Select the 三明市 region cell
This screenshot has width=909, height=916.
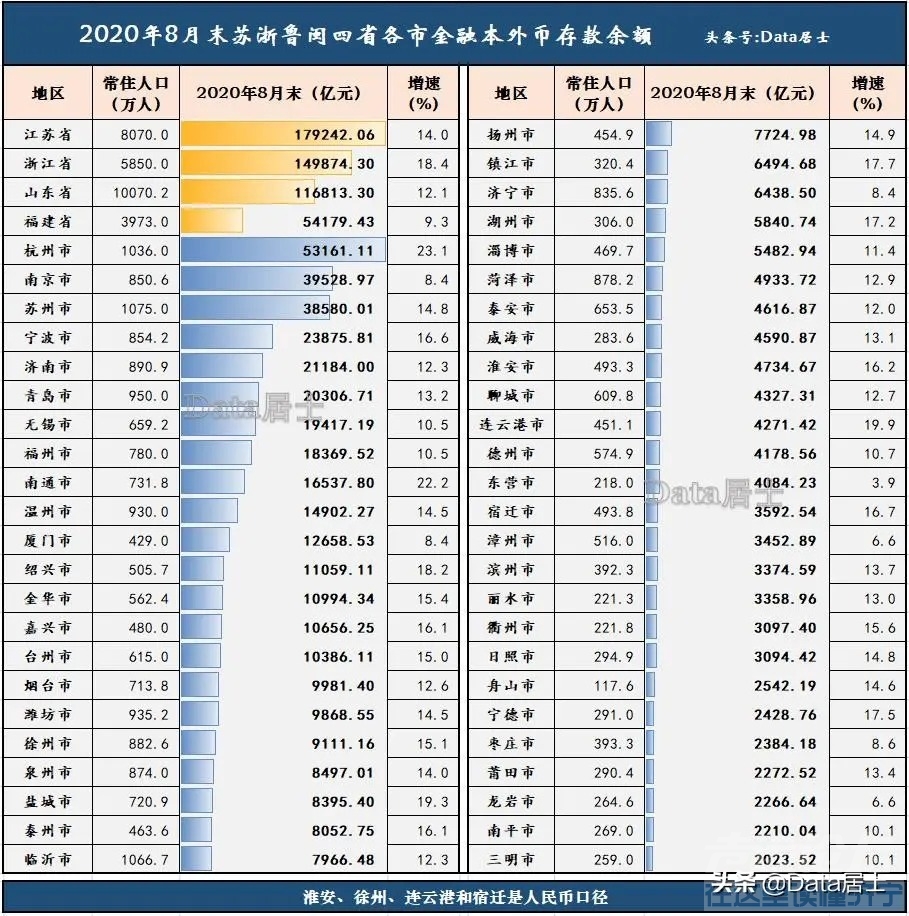pyautogui.click(x=513, y=858)
